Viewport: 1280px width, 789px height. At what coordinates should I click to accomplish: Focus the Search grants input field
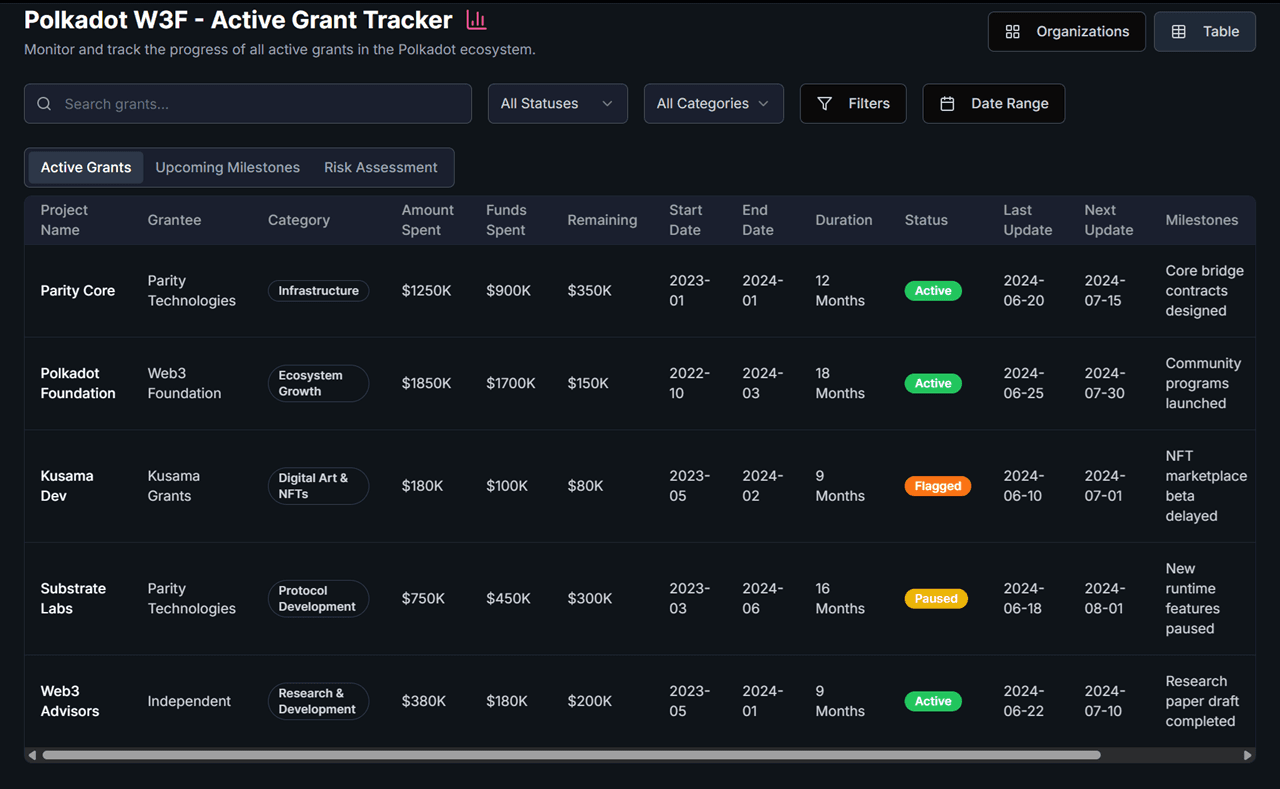pyautogui.click(x=260, y=104)
